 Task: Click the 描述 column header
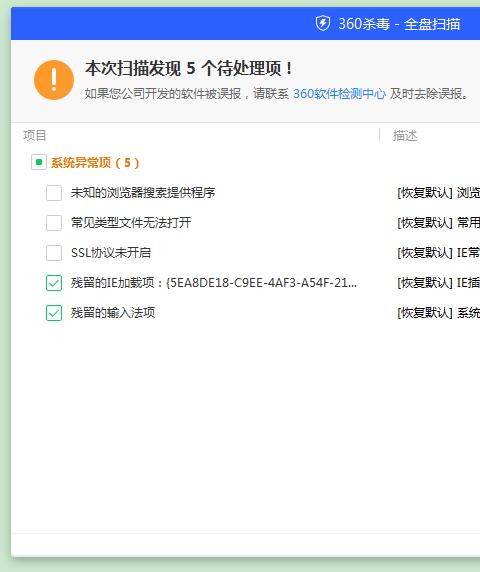click(x=405, y=136)
